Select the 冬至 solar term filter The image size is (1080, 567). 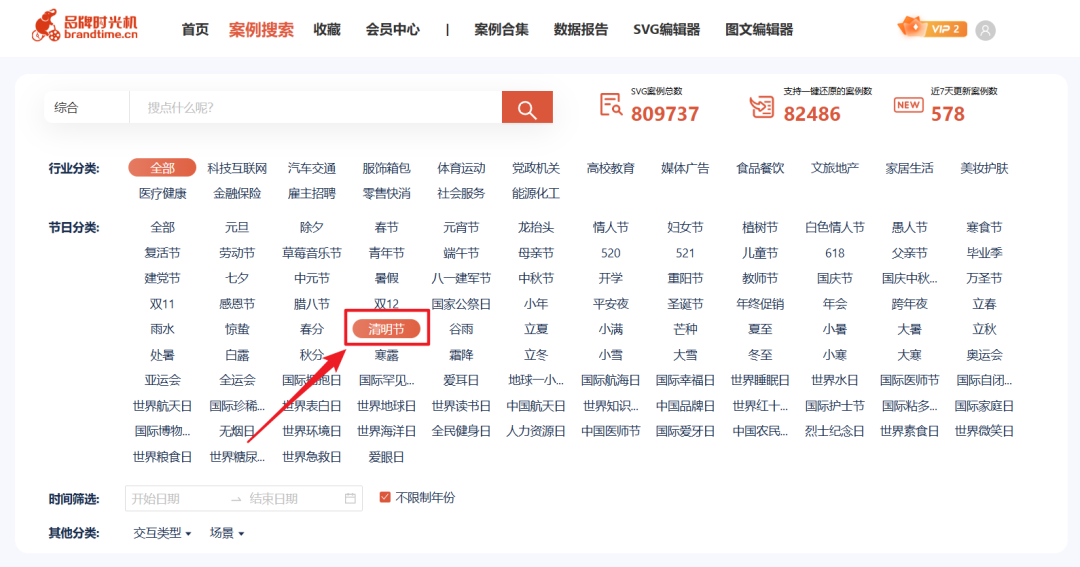click(760, 355)
